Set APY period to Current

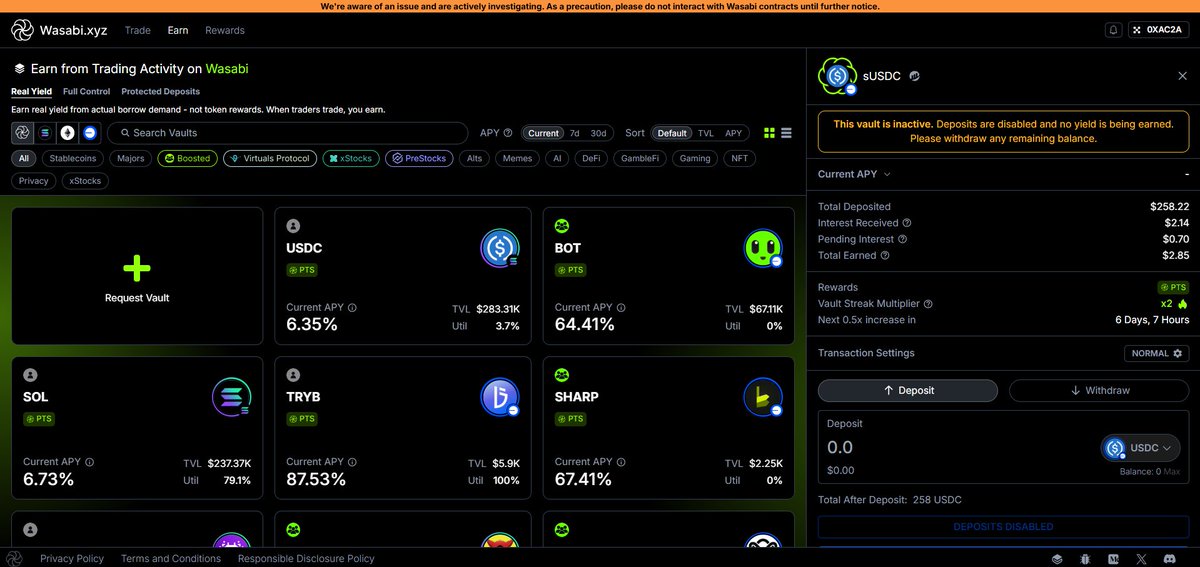coord(544,133)
